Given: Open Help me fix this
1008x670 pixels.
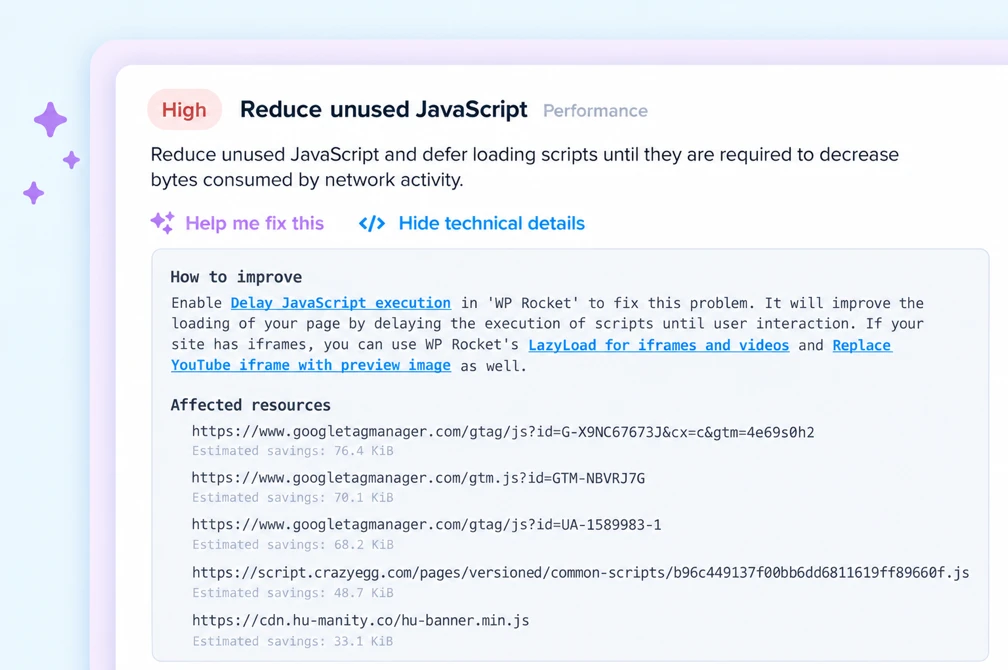Looking at the screenshot, I should 255,223.
